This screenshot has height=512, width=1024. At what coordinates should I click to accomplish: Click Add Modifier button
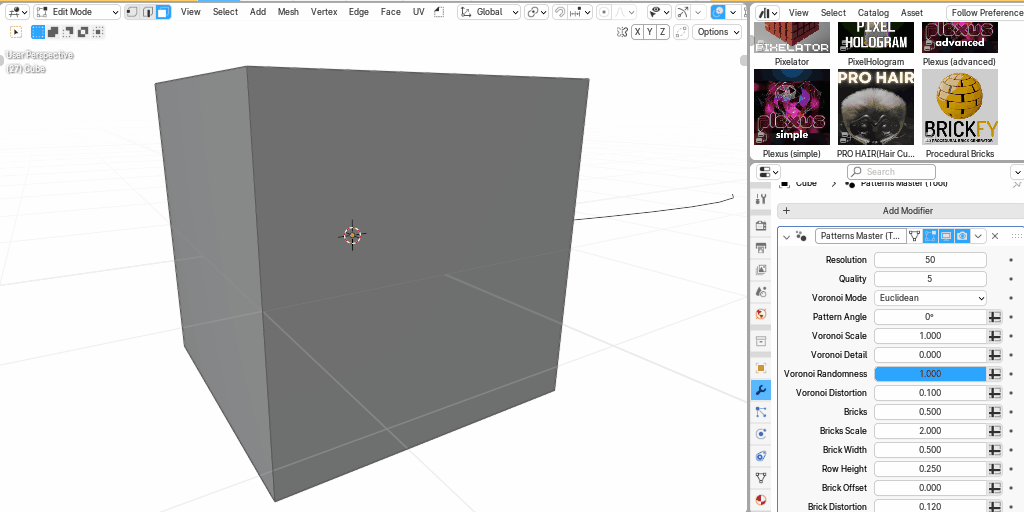coord(901,211)
